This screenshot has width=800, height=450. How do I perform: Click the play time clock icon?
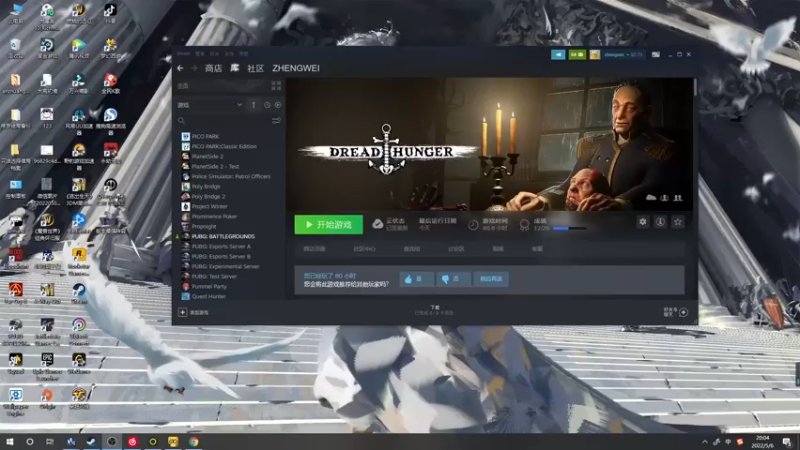pyautogui.click(x=473, y=224)
